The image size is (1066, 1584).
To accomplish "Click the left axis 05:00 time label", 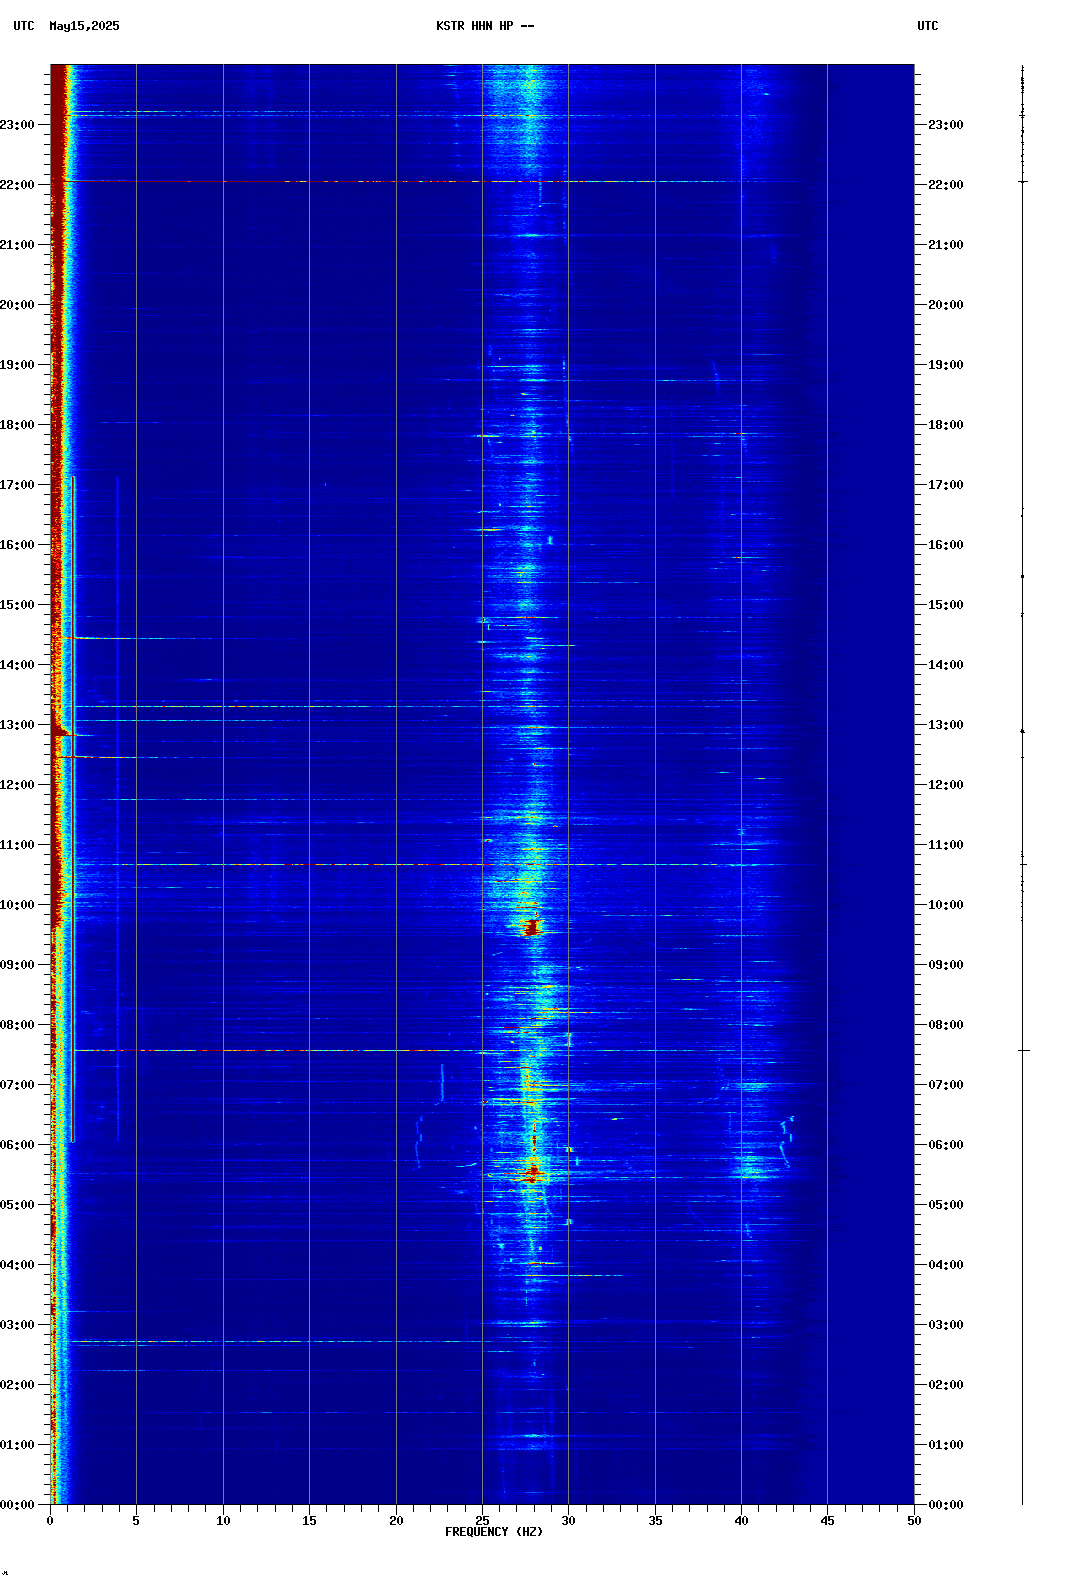I will point(18,1205).
